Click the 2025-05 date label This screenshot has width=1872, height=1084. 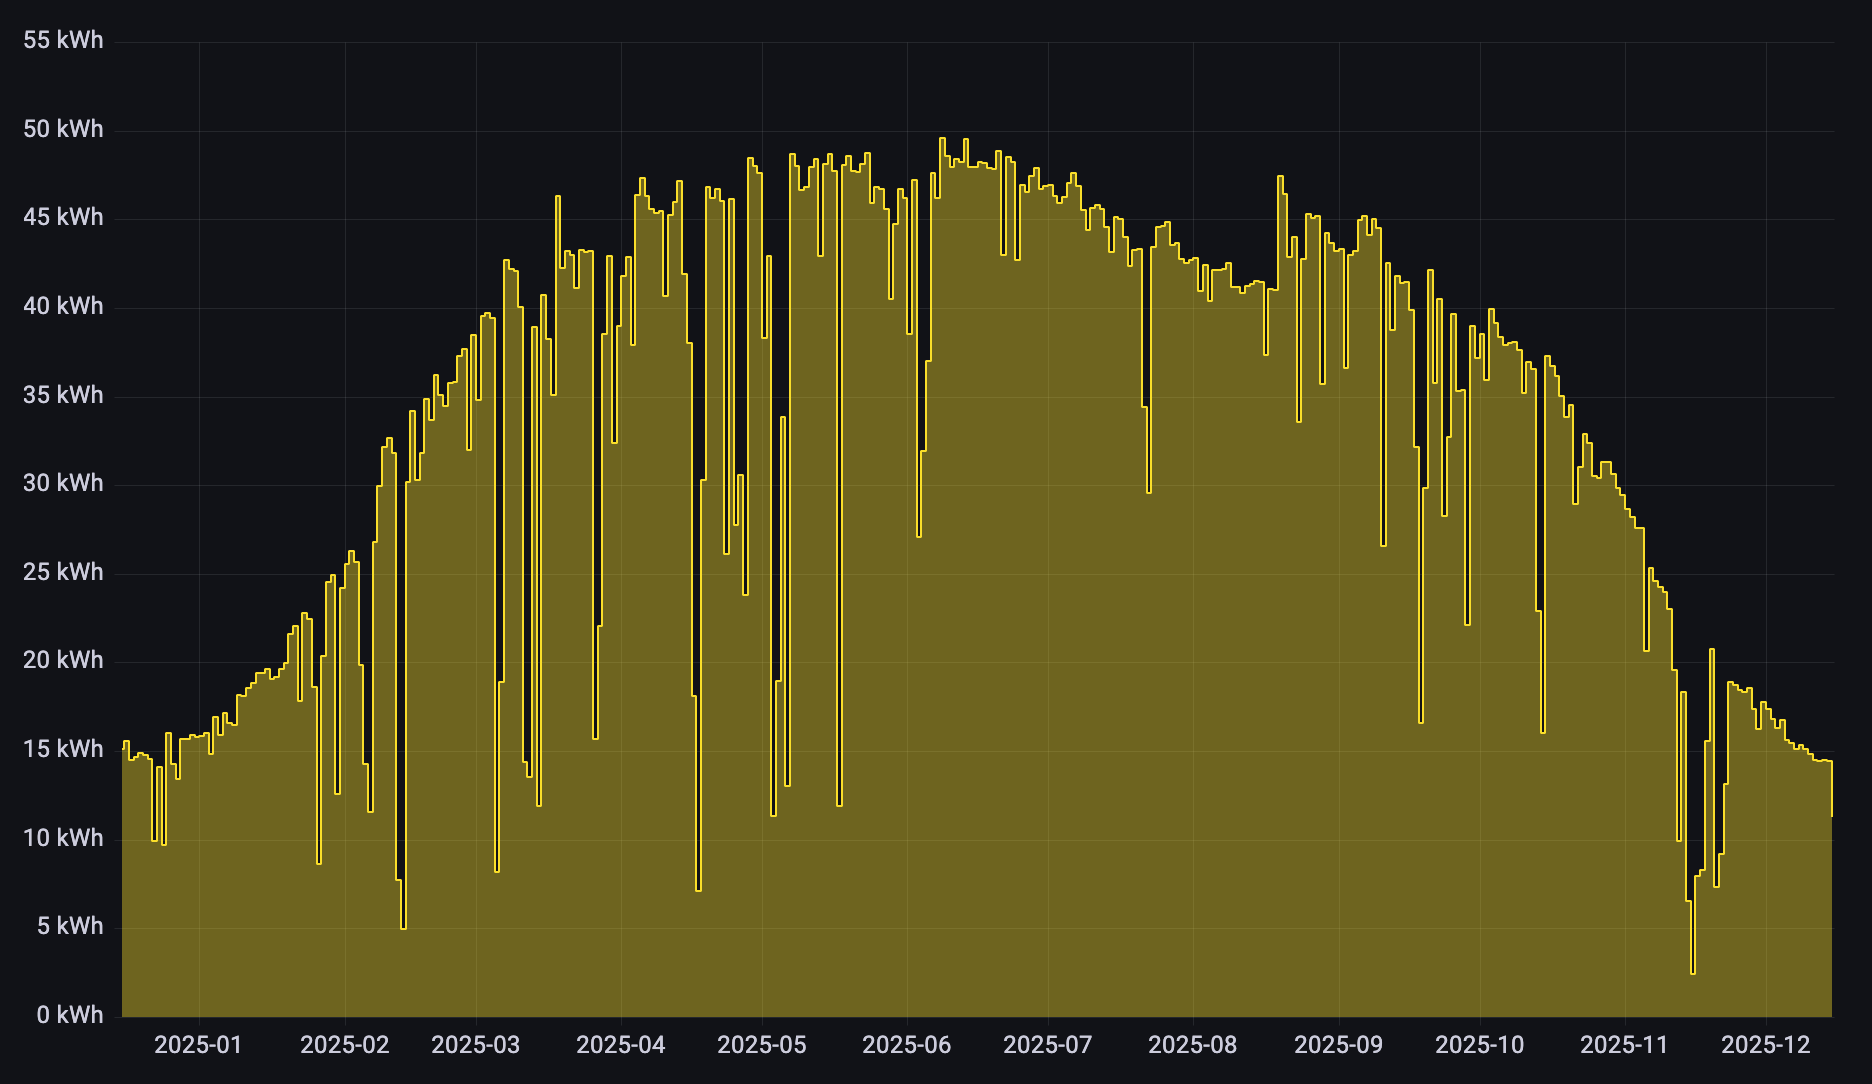[761, 1045]
